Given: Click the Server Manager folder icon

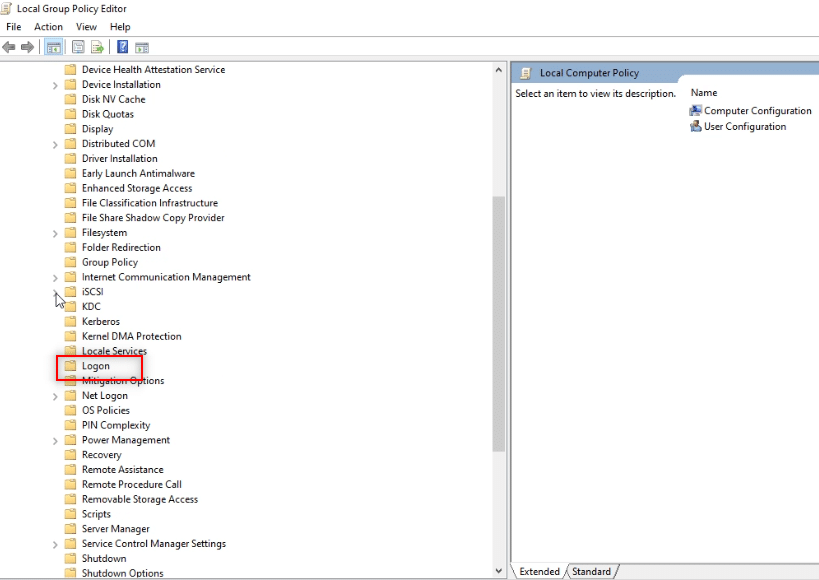Looking at the screenshot, I should click(71, 529).
